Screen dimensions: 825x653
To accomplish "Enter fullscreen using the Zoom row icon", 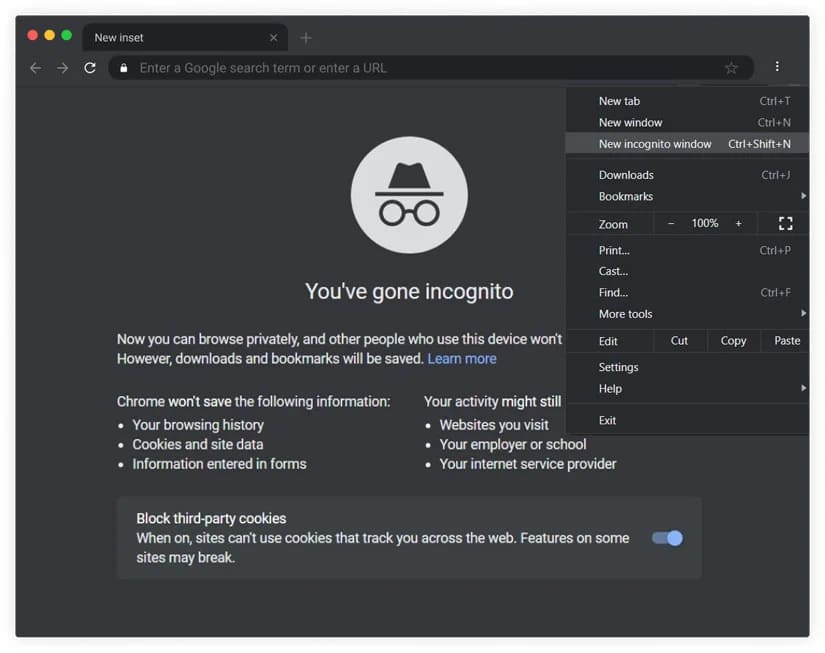I will pos(786,224).
